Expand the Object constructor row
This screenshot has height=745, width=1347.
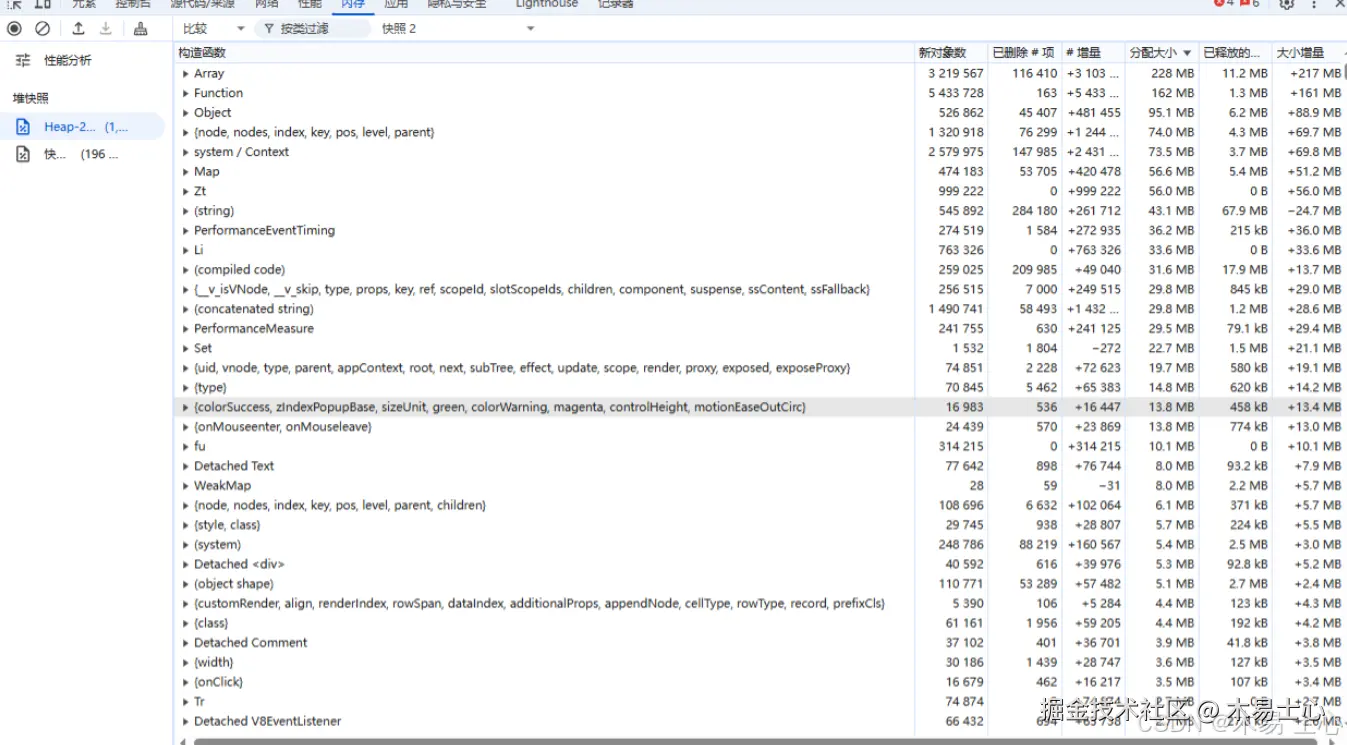186,113
